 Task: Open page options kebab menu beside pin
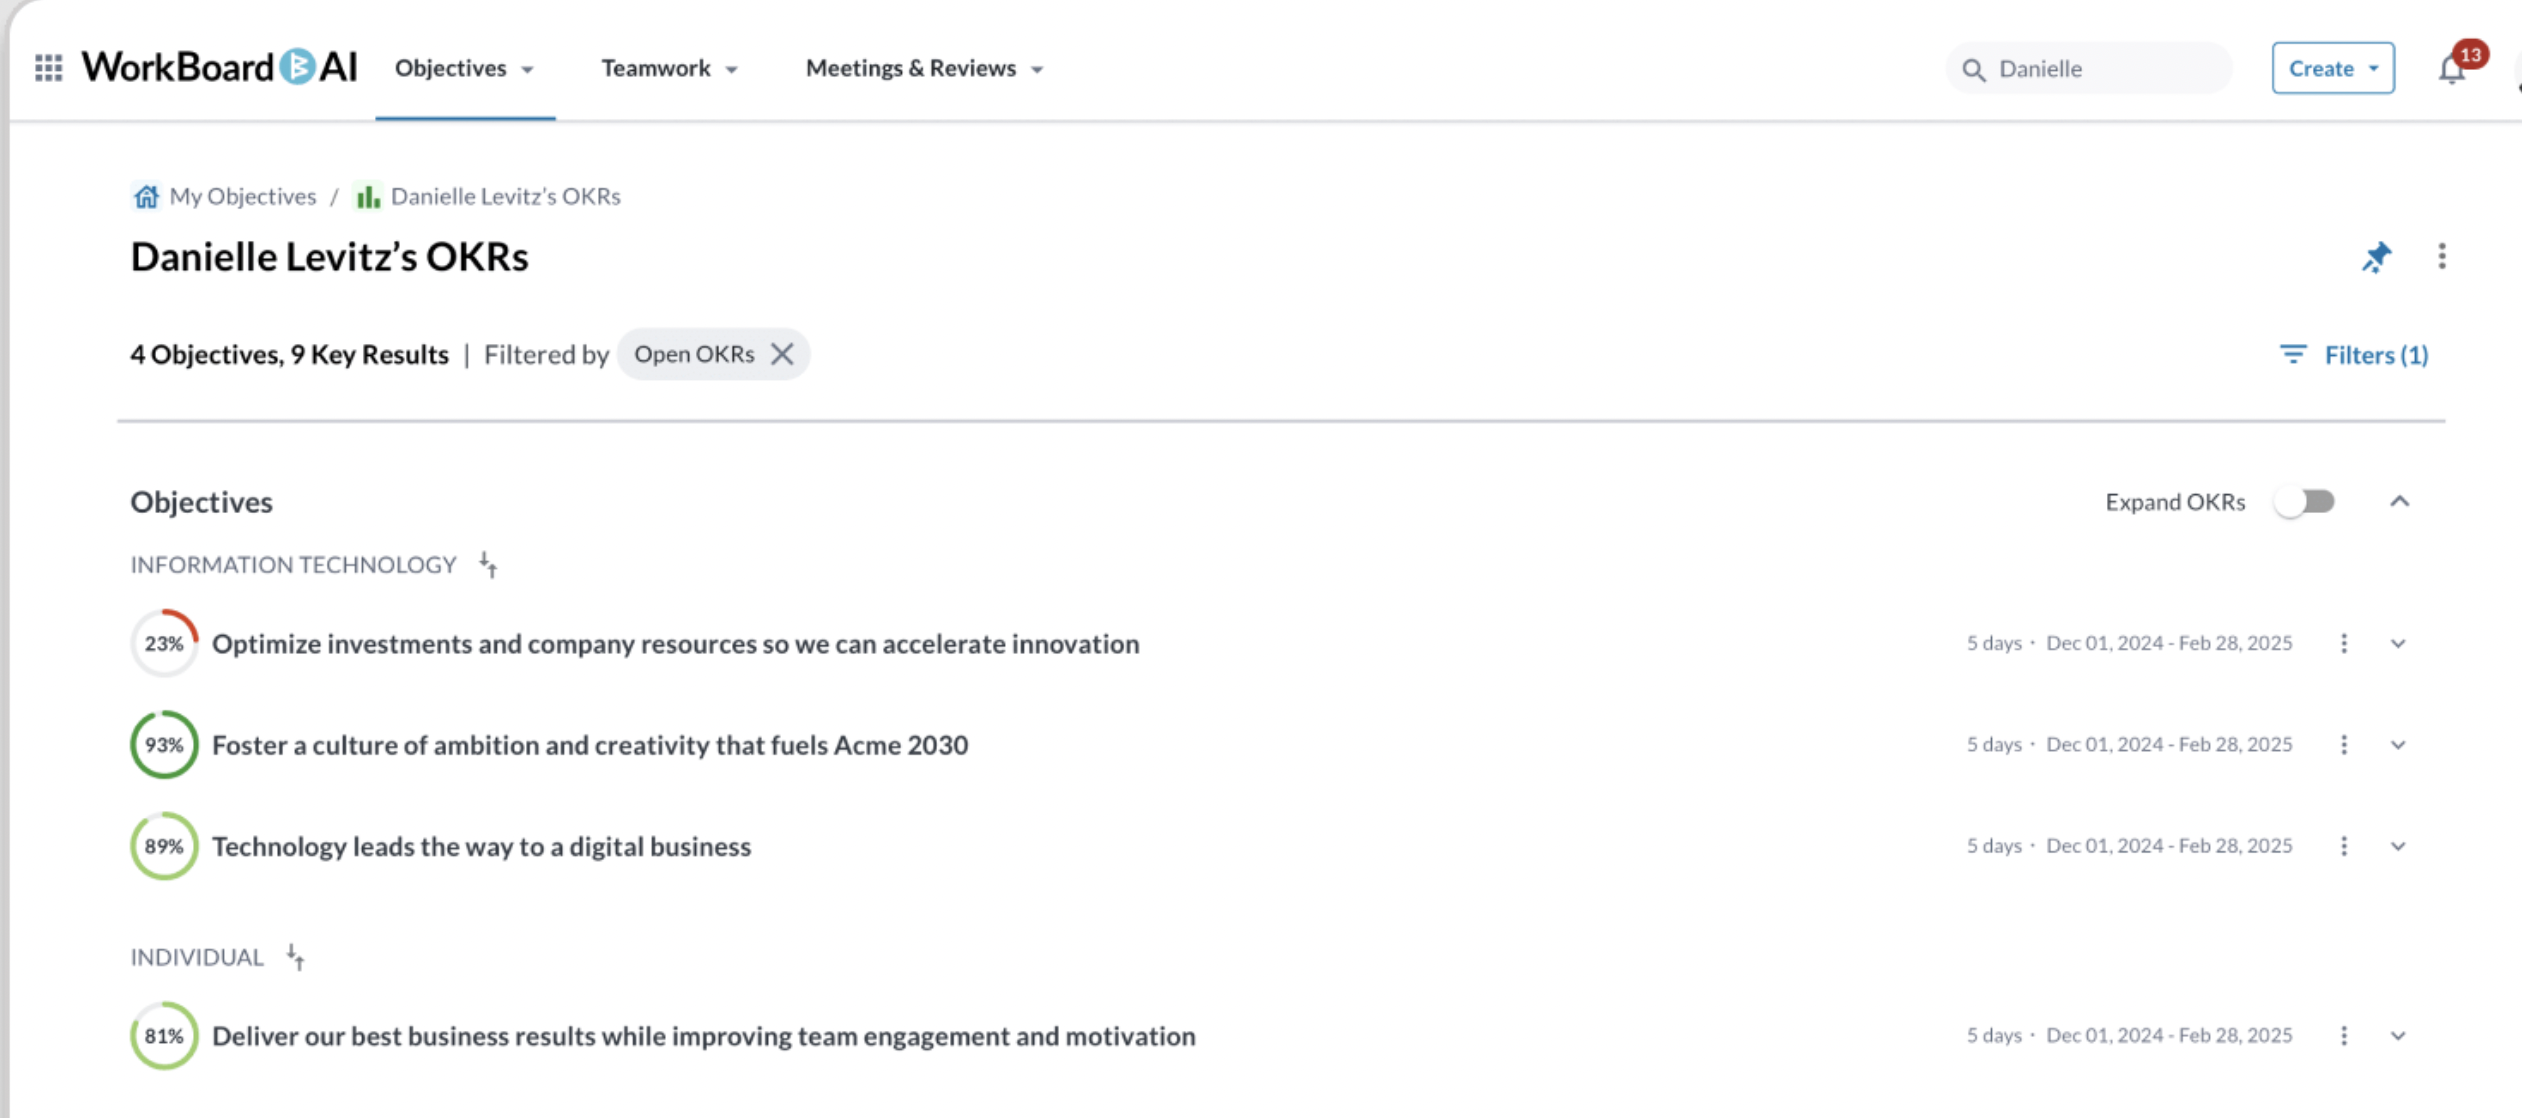click(x=2442, y=257)
